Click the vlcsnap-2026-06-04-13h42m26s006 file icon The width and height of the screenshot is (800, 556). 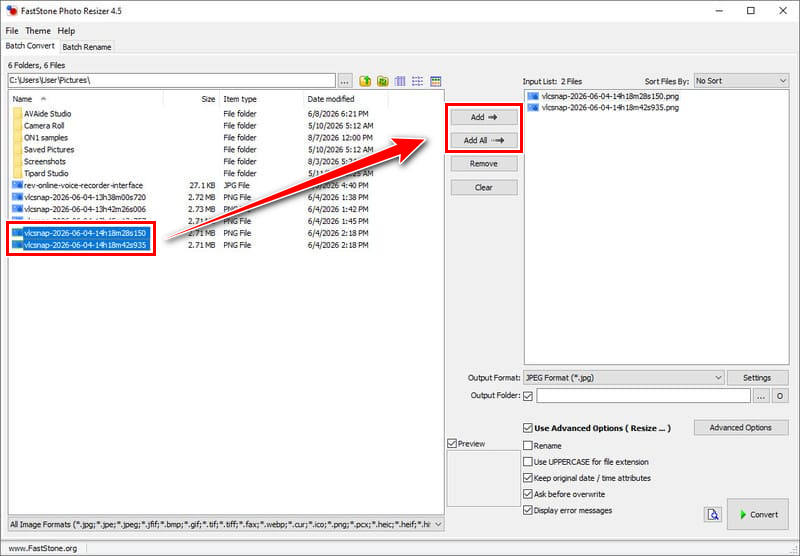17,209
